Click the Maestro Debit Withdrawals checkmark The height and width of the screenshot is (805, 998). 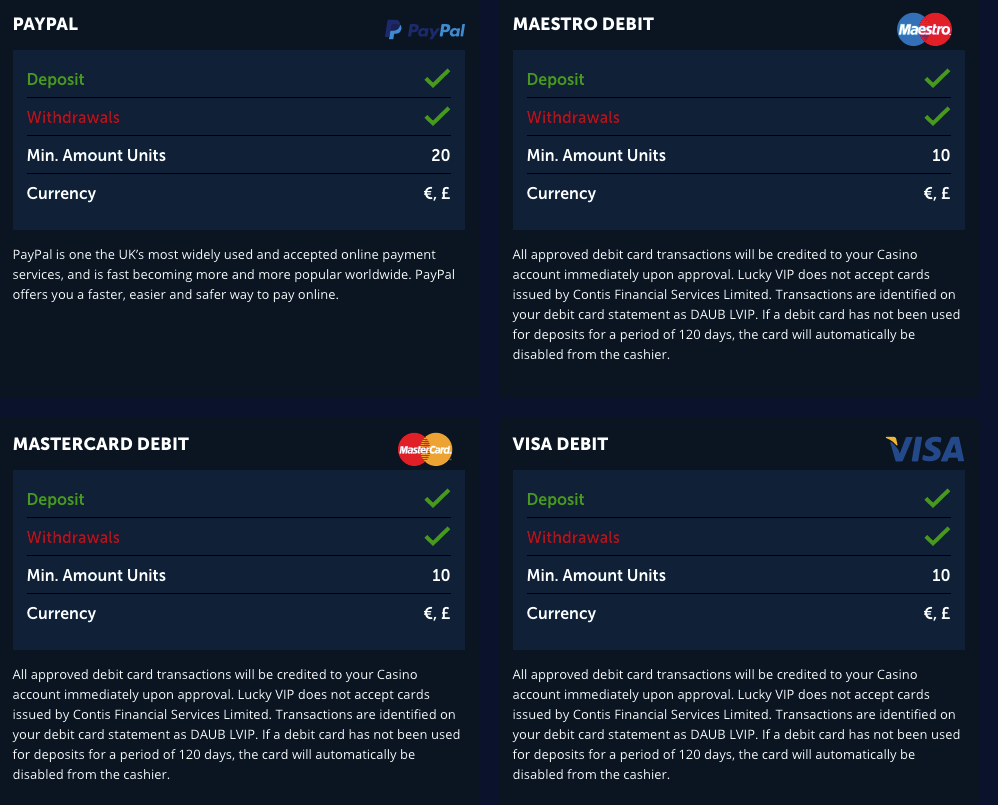[x=938, y=116]
